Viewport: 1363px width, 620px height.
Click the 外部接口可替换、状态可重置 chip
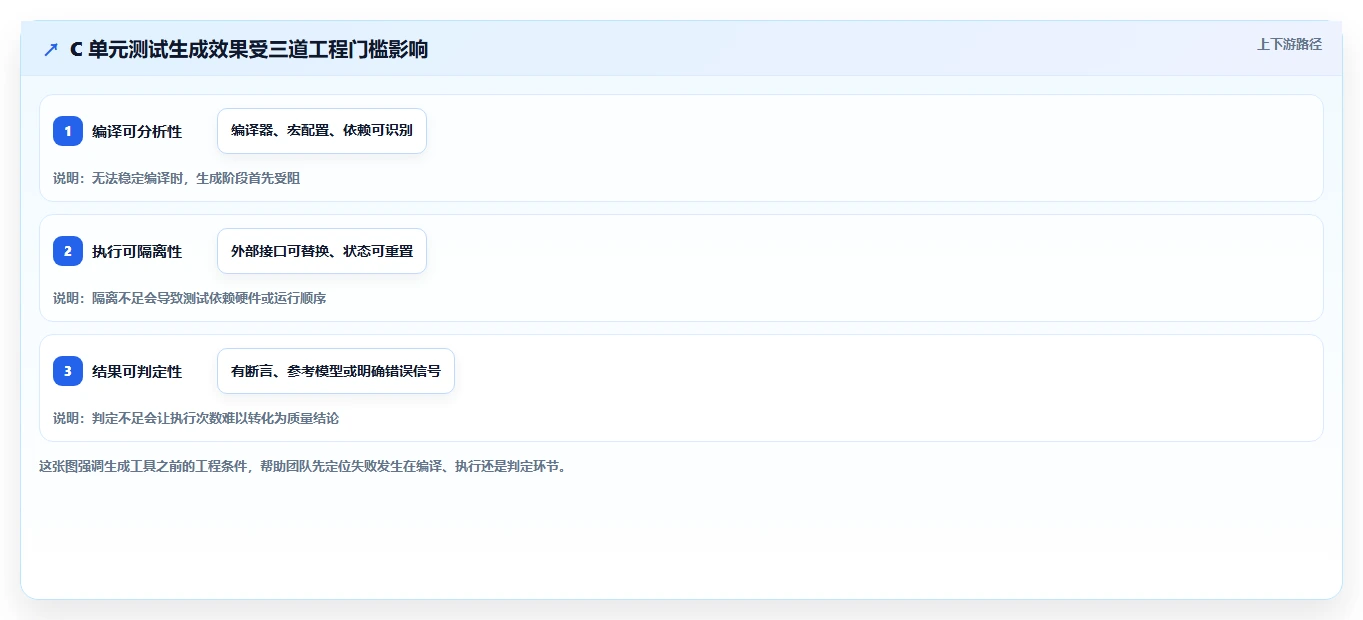tap(322, 251)
